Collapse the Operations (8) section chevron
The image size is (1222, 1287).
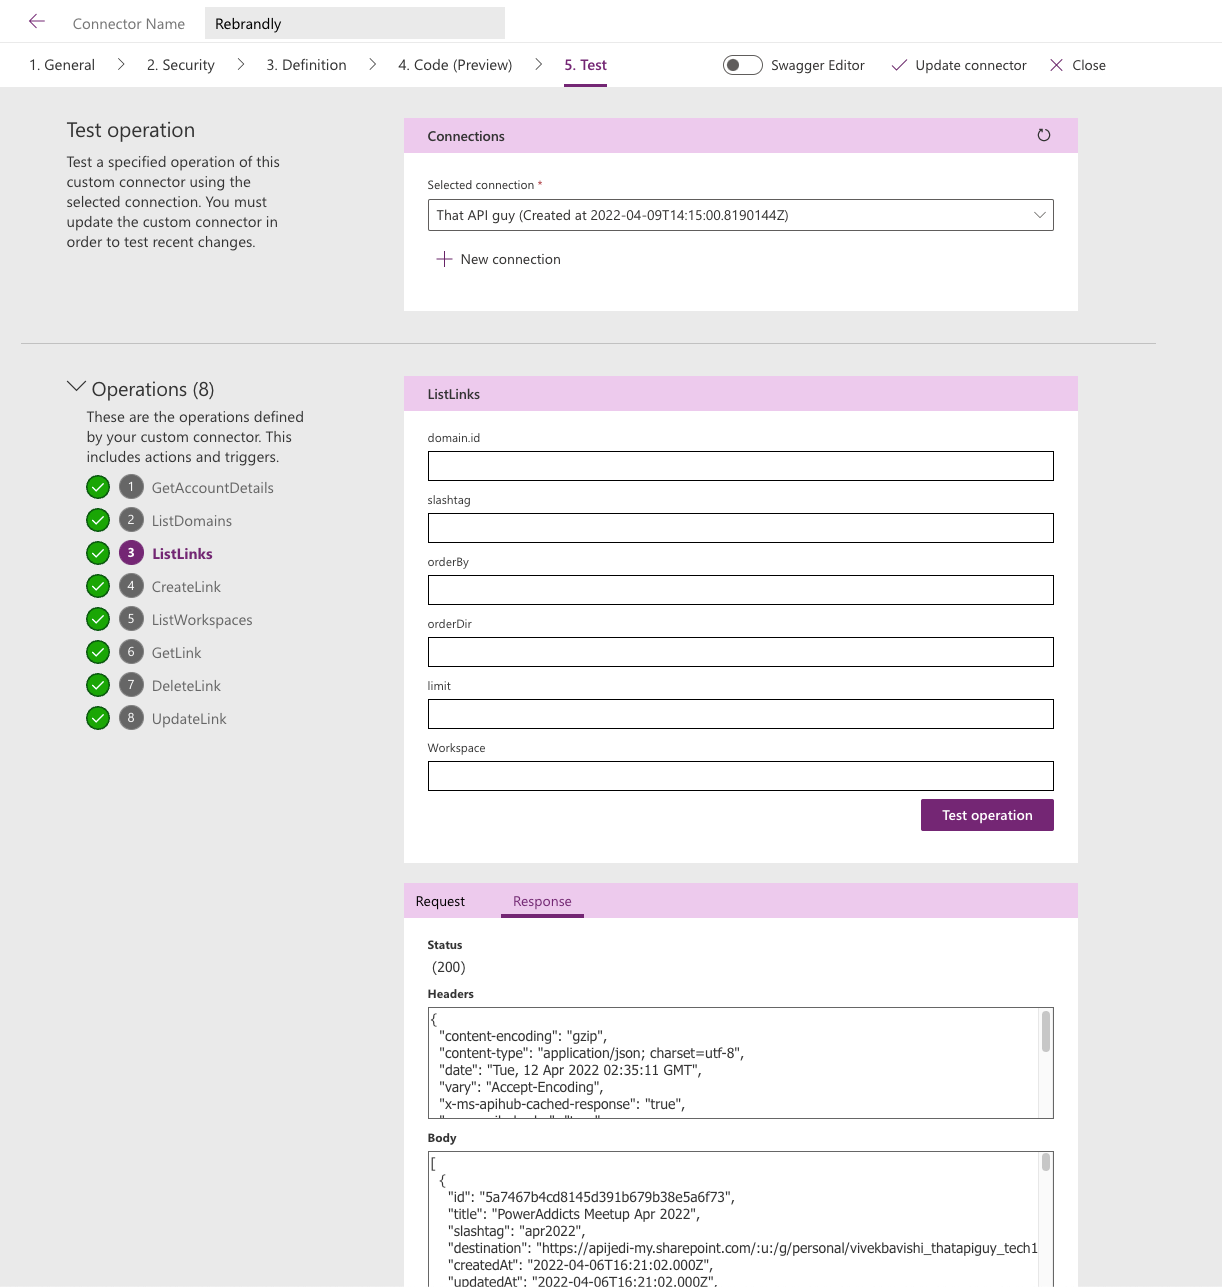coord(76,387)
